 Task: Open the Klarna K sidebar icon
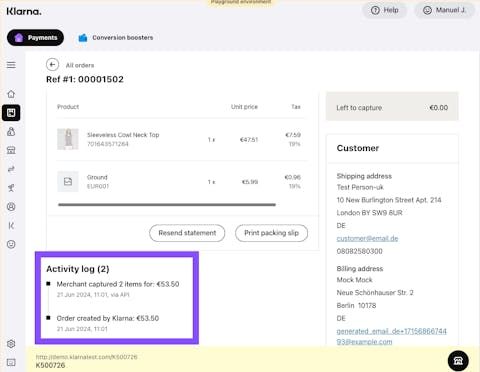[11, 226]
